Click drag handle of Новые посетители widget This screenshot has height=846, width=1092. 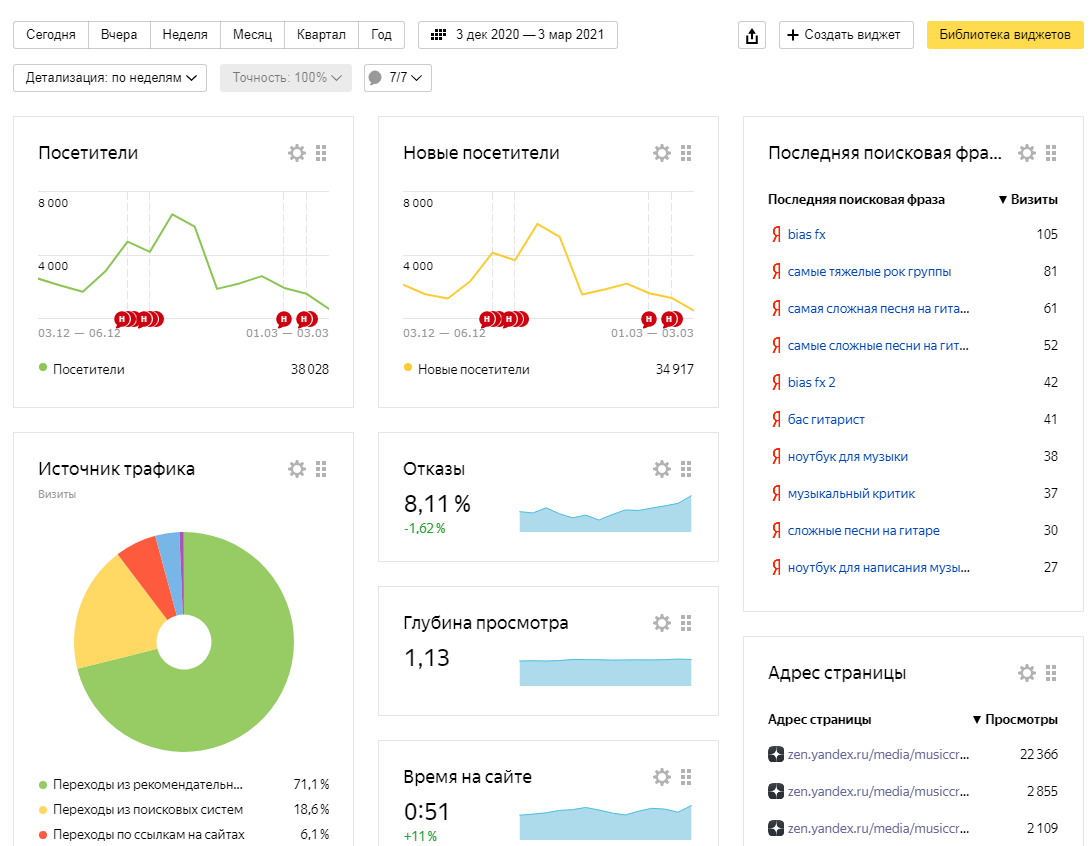tap(686, 153)
